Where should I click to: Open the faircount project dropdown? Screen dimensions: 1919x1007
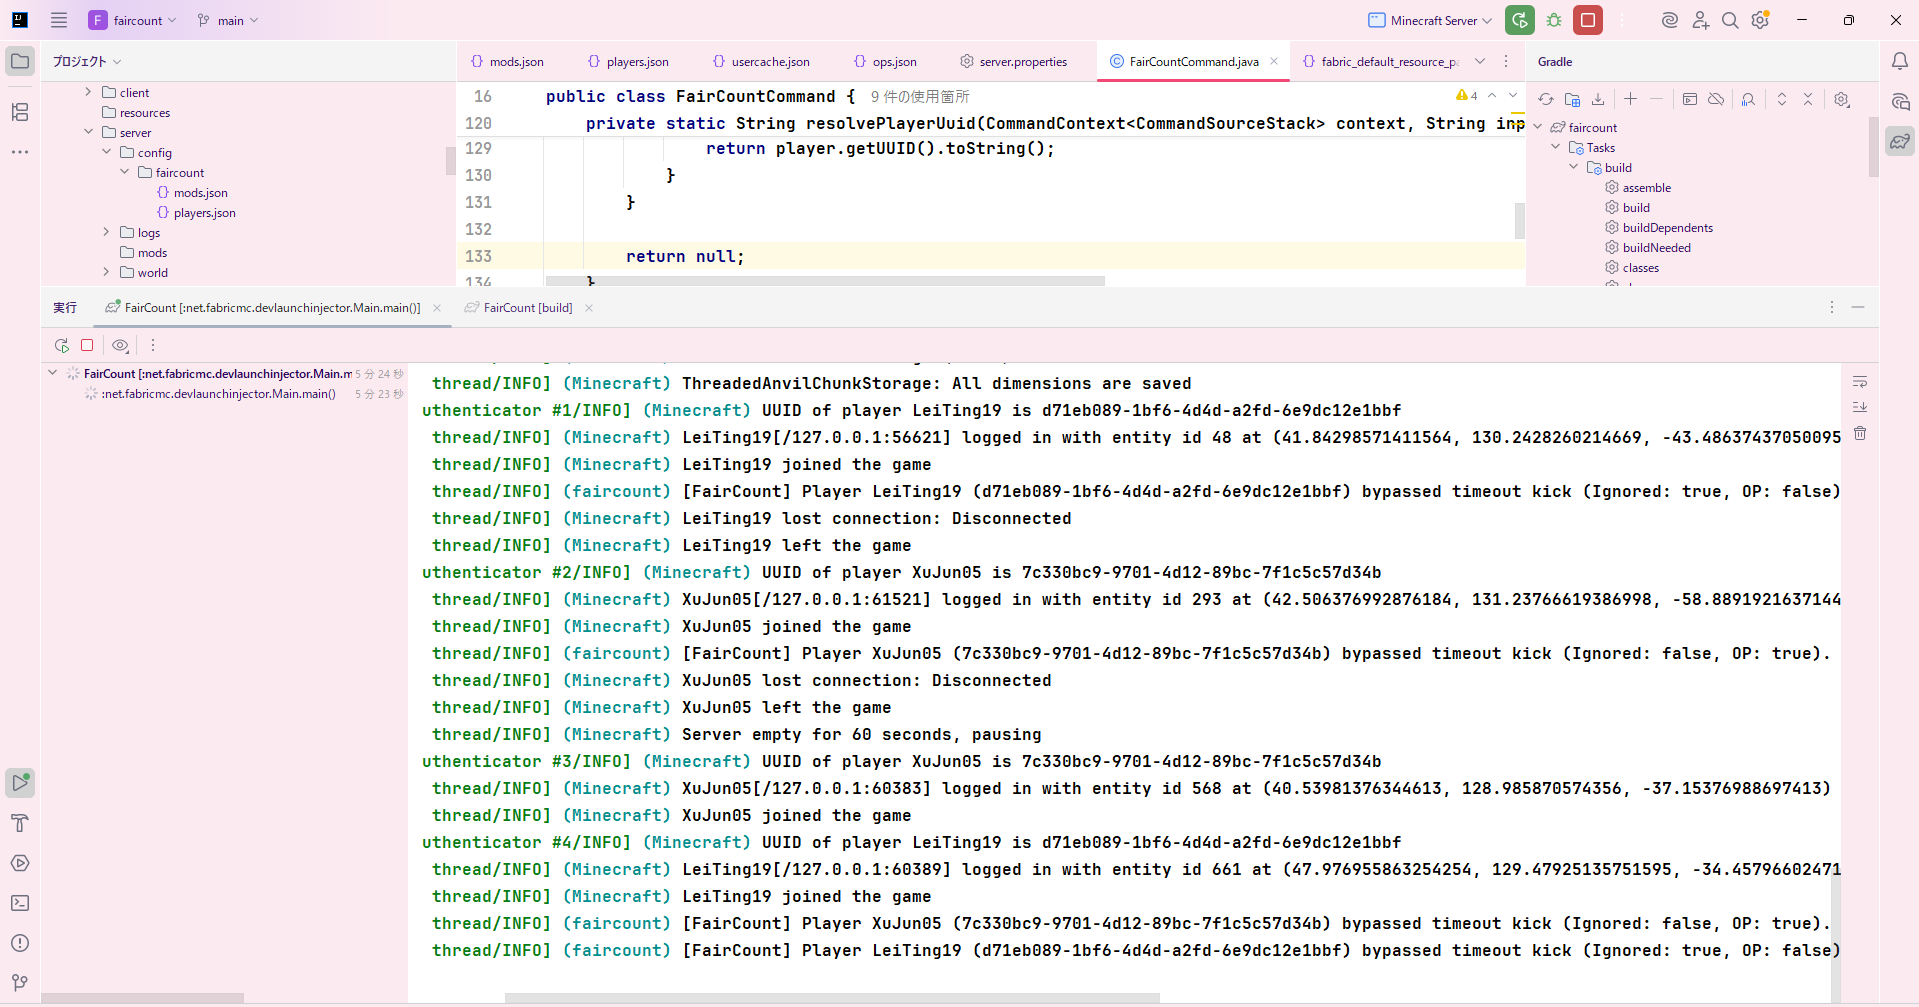(133, 20)
